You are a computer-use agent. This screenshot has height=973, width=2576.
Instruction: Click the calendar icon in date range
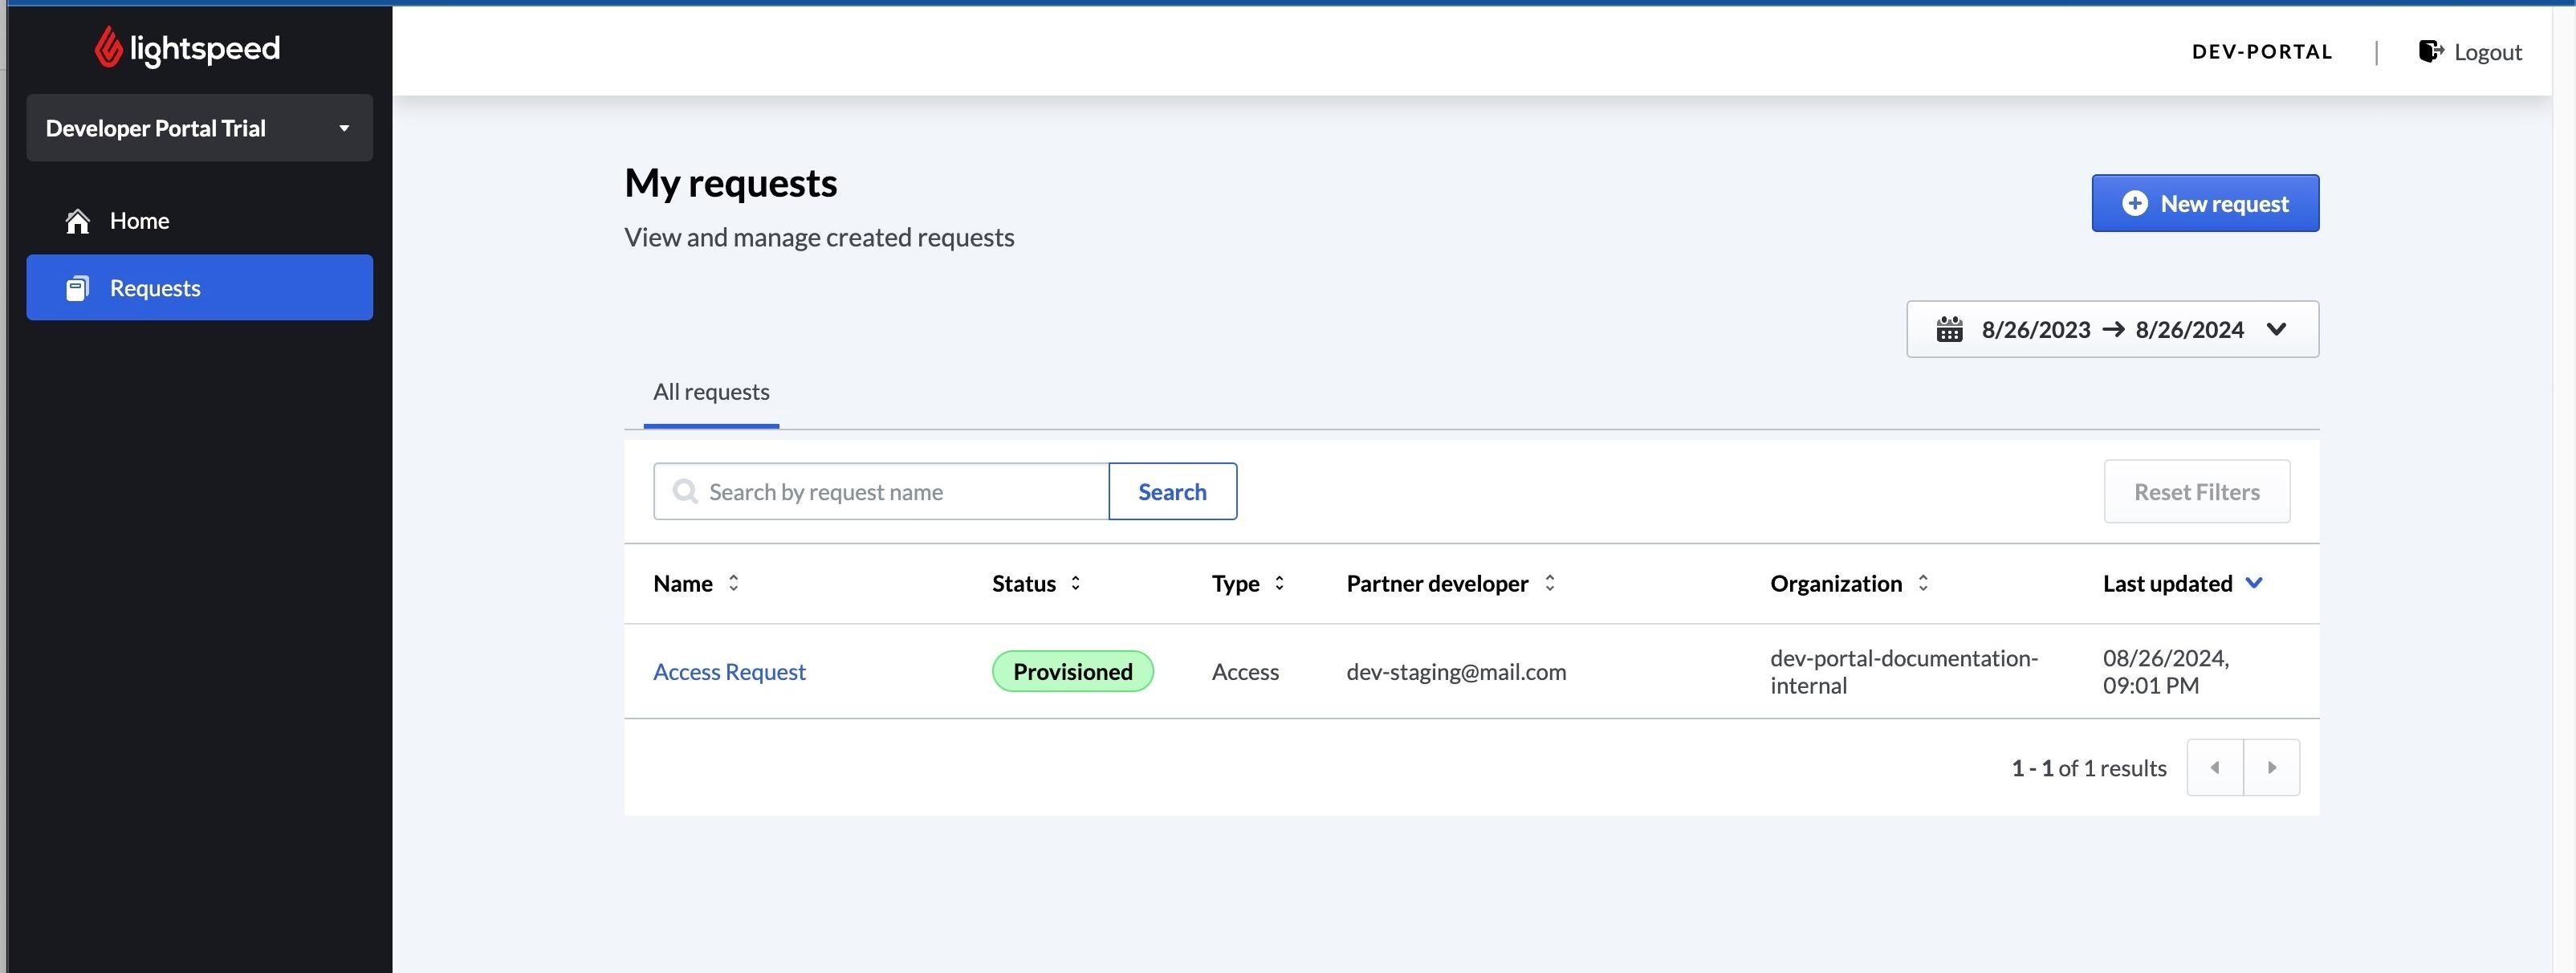tap(1949, 330)
